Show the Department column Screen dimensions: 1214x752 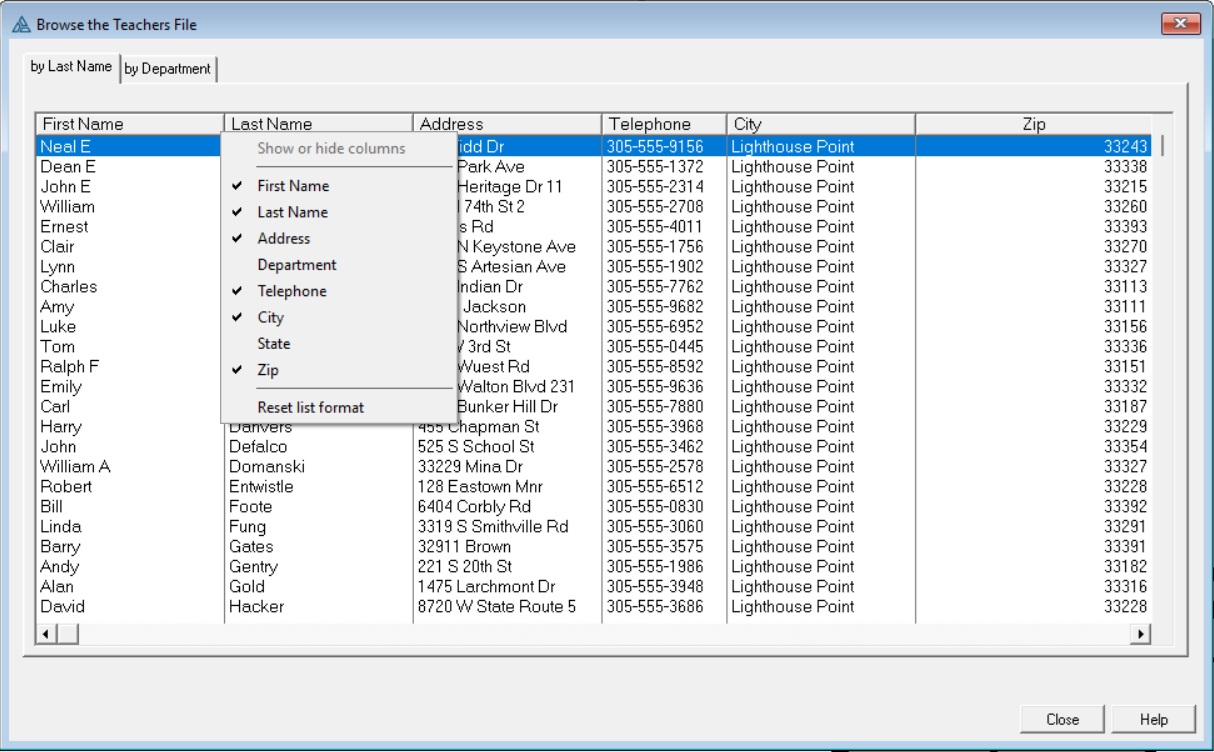pyautogui.click(x=296, y=265)
